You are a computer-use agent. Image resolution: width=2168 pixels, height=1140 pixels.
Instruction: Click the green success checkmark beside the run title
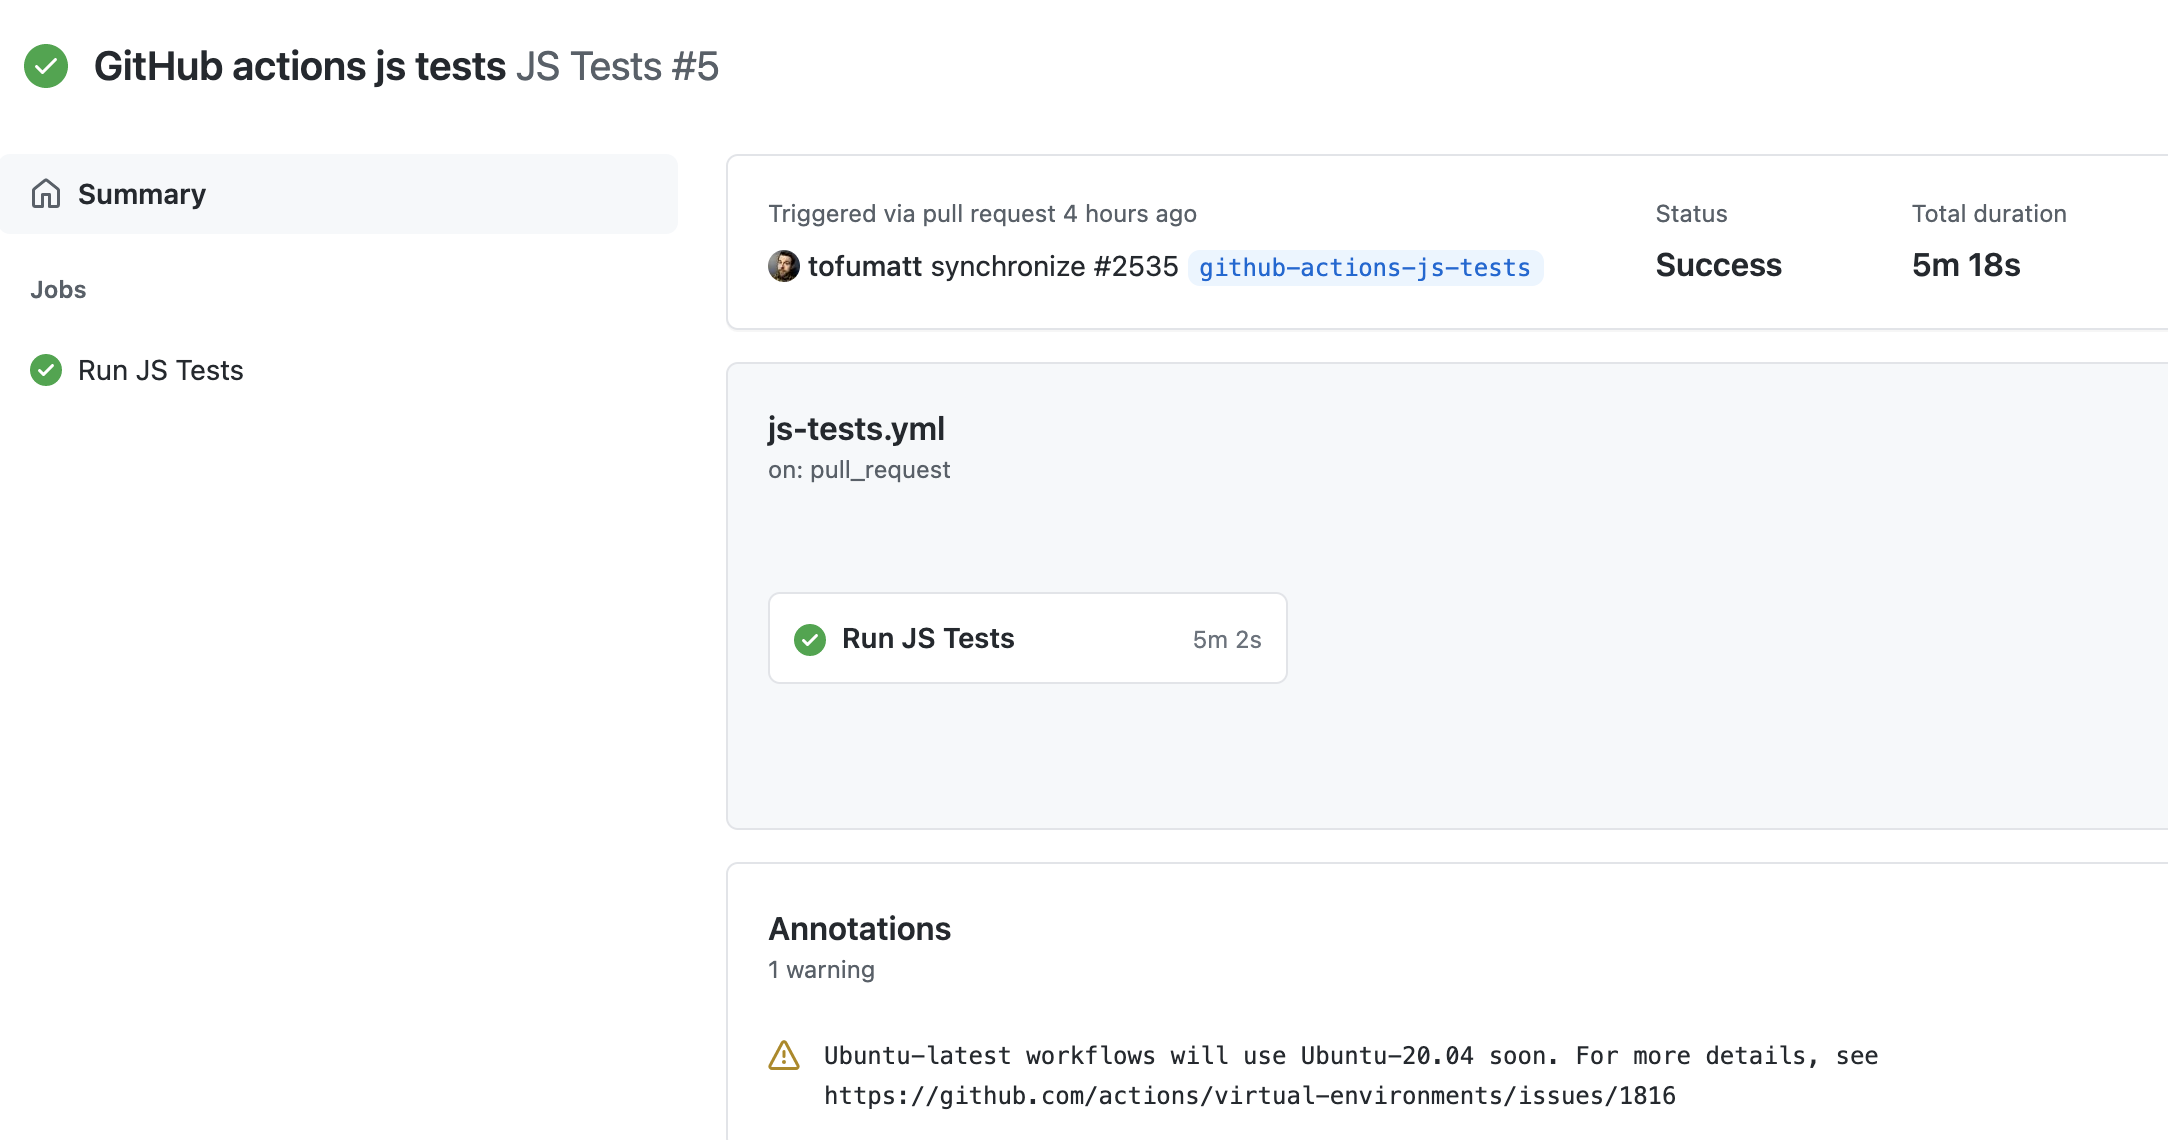[x=46, y=66]
